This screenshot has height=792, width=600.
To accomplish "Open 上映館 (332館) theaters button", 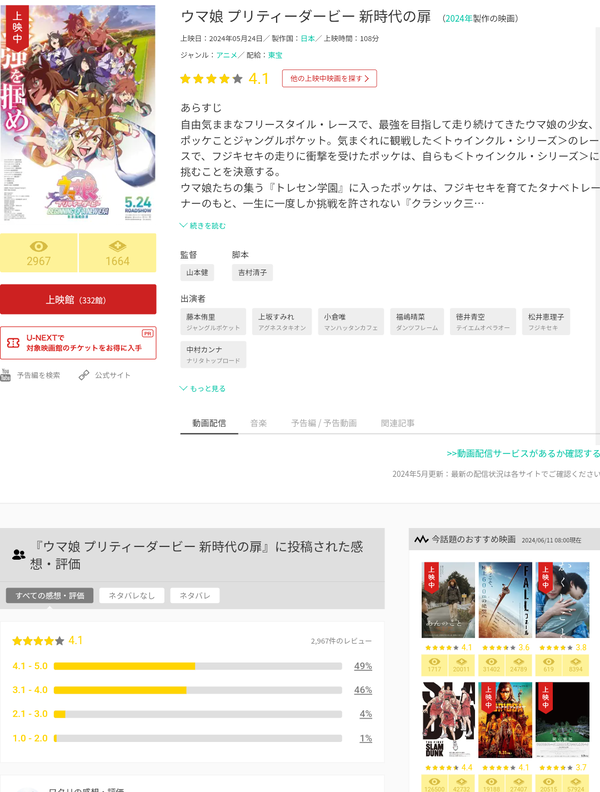I will pos(78,300).
